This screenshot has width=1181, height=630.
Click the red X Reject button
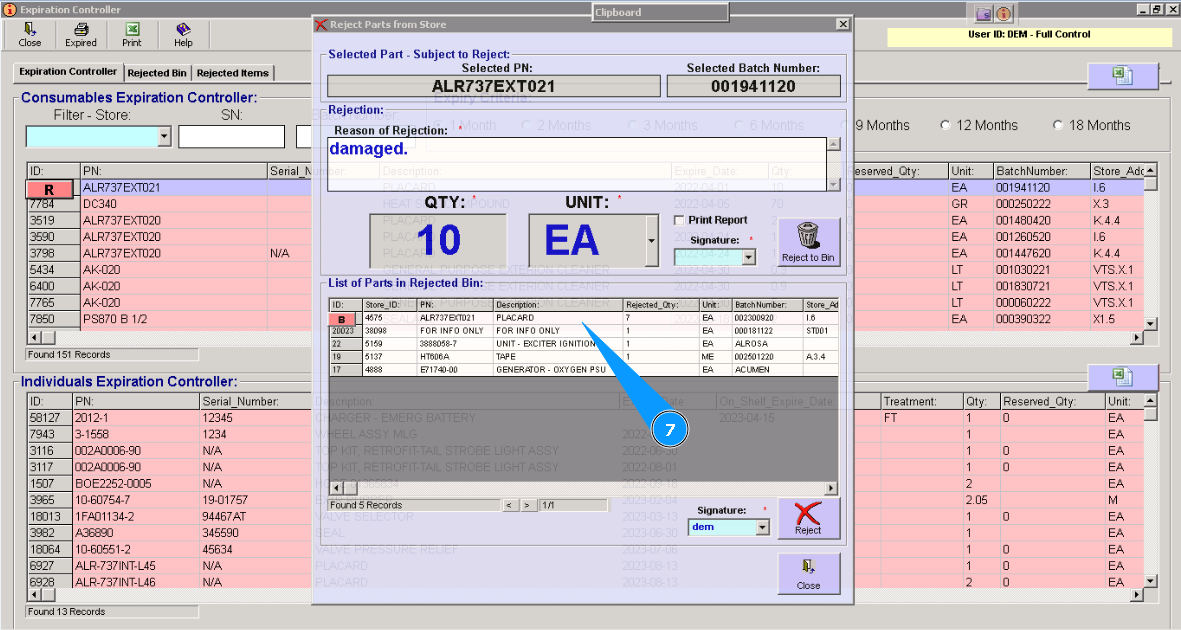click(x=808, y=518)
